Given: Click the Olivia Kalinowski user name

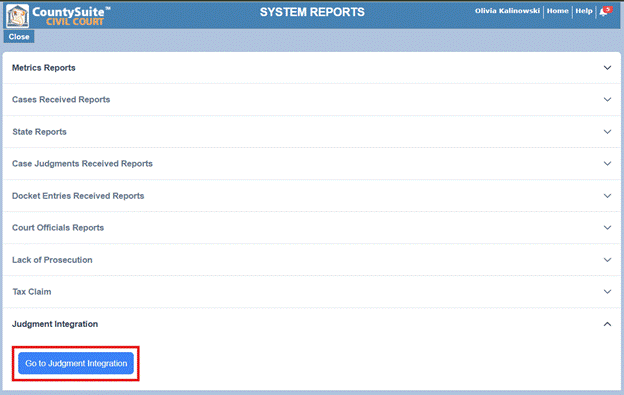Looking at the screenshot, I should [507, 11].
